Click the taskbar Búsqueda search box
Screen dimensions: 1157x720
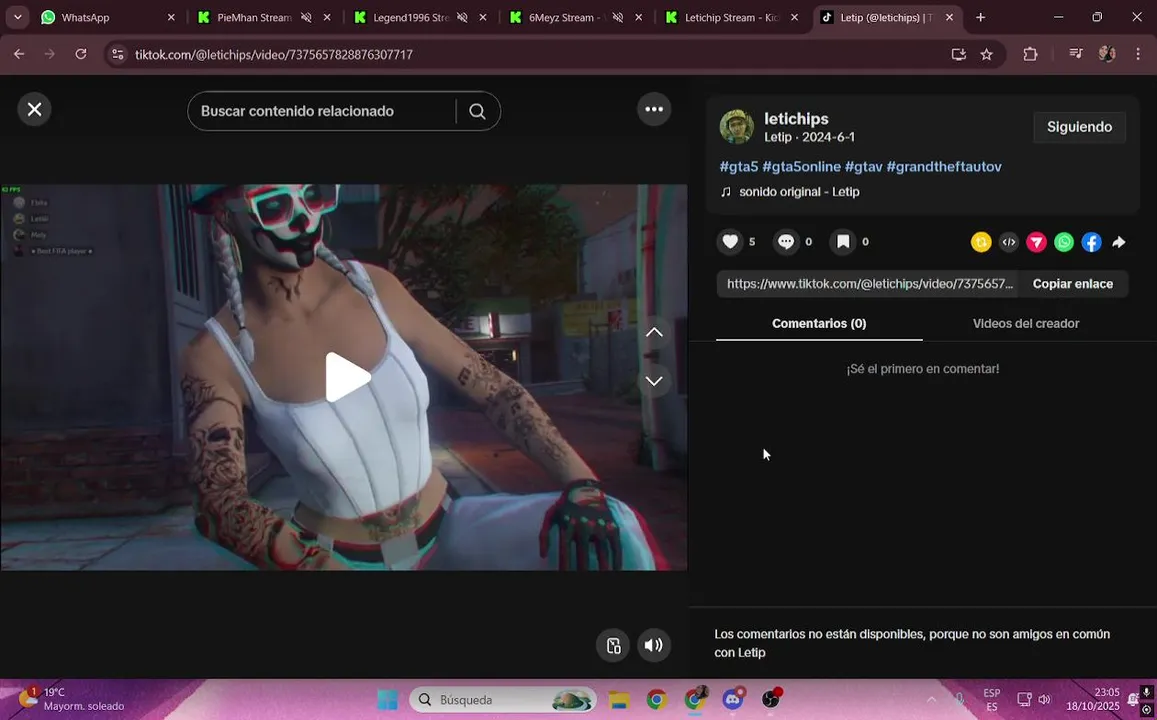coord(502,700)
